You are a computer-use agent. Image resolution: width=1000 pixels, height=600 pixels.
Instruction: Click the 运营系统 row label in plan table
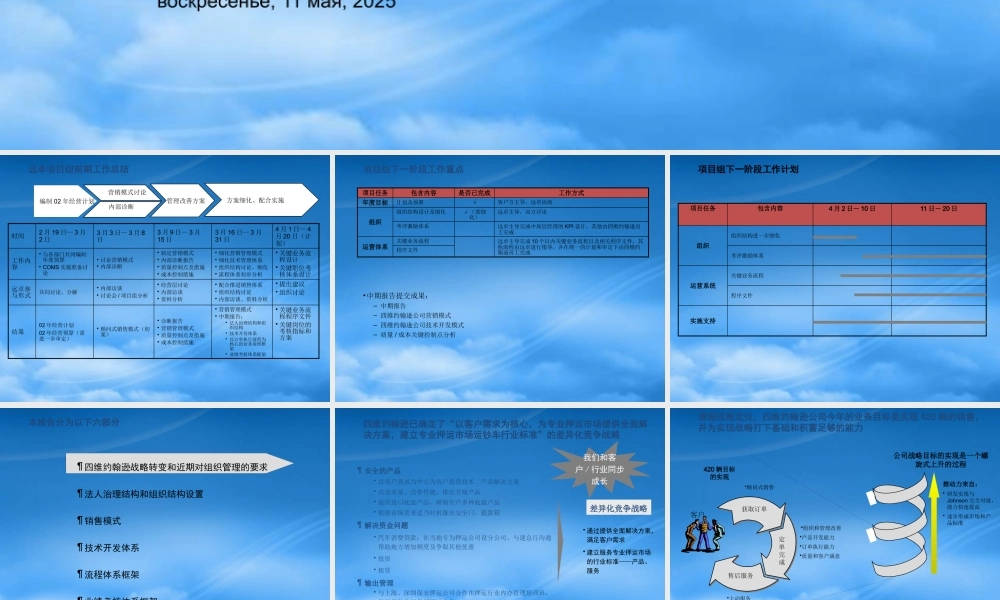tap(702, 286)
